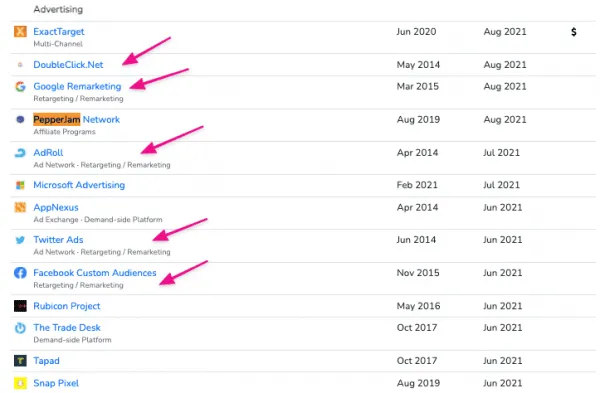Open the DoubleClick.Net link
Viewport: 600px width, 393px height.
pos(68,65)
